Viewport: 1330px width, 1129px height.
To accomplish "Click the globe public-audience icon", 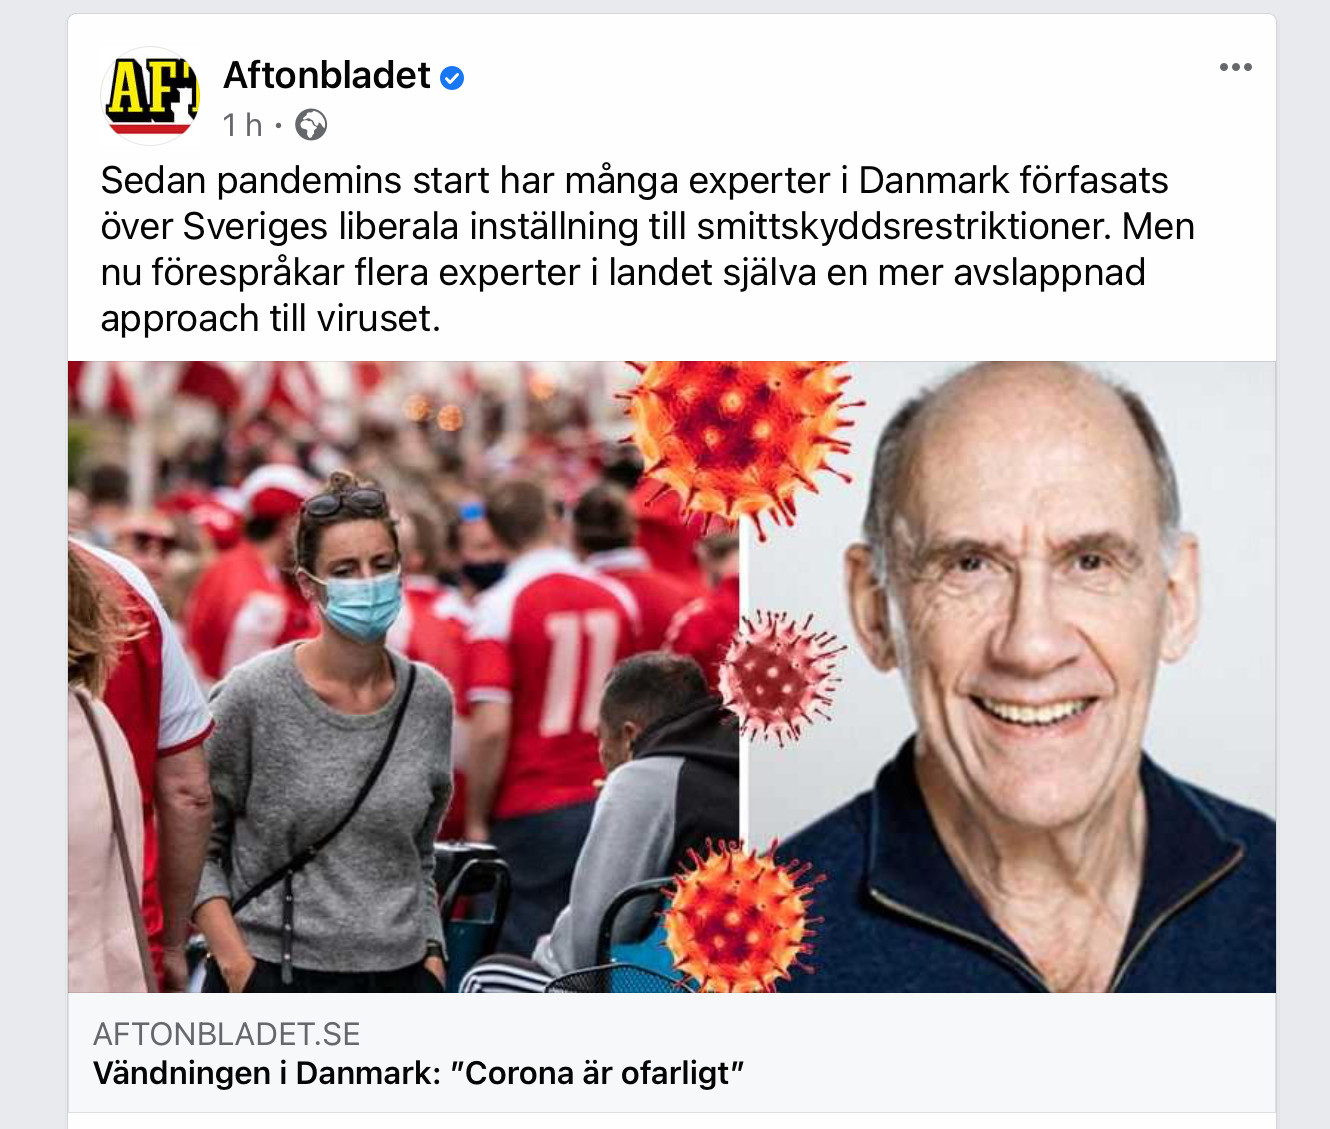I will pyautogui.click(x=311, y=125).
